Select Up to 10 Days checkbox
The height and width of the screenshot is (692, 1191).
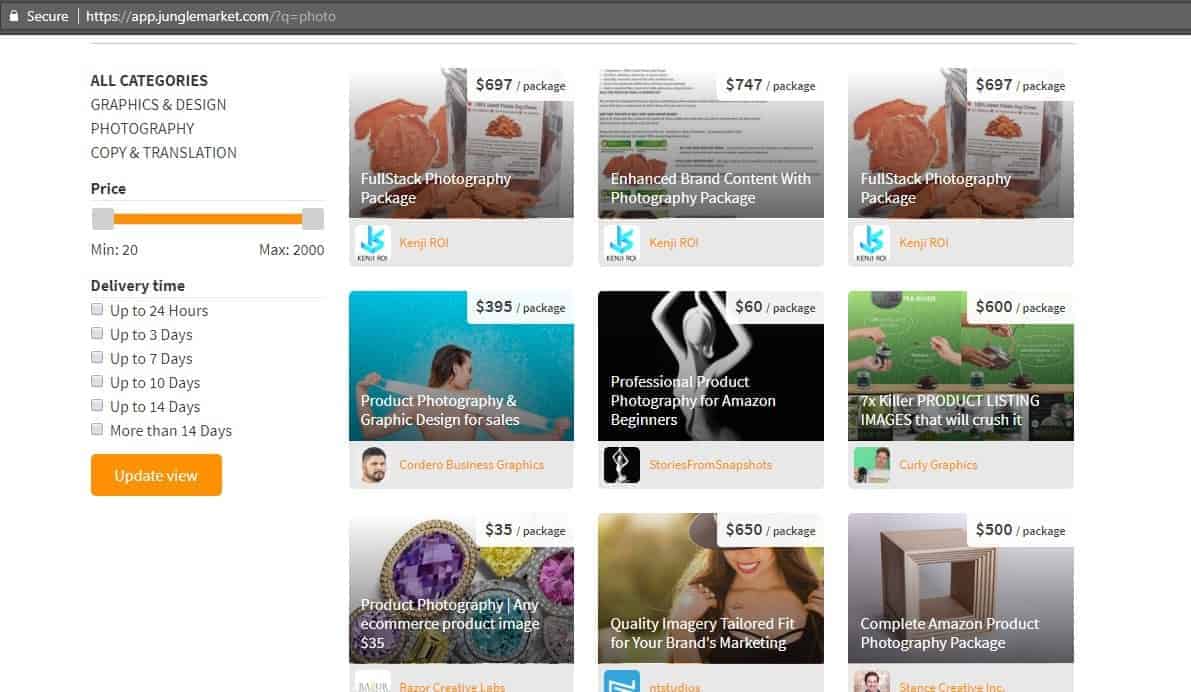tap(97, 381)
